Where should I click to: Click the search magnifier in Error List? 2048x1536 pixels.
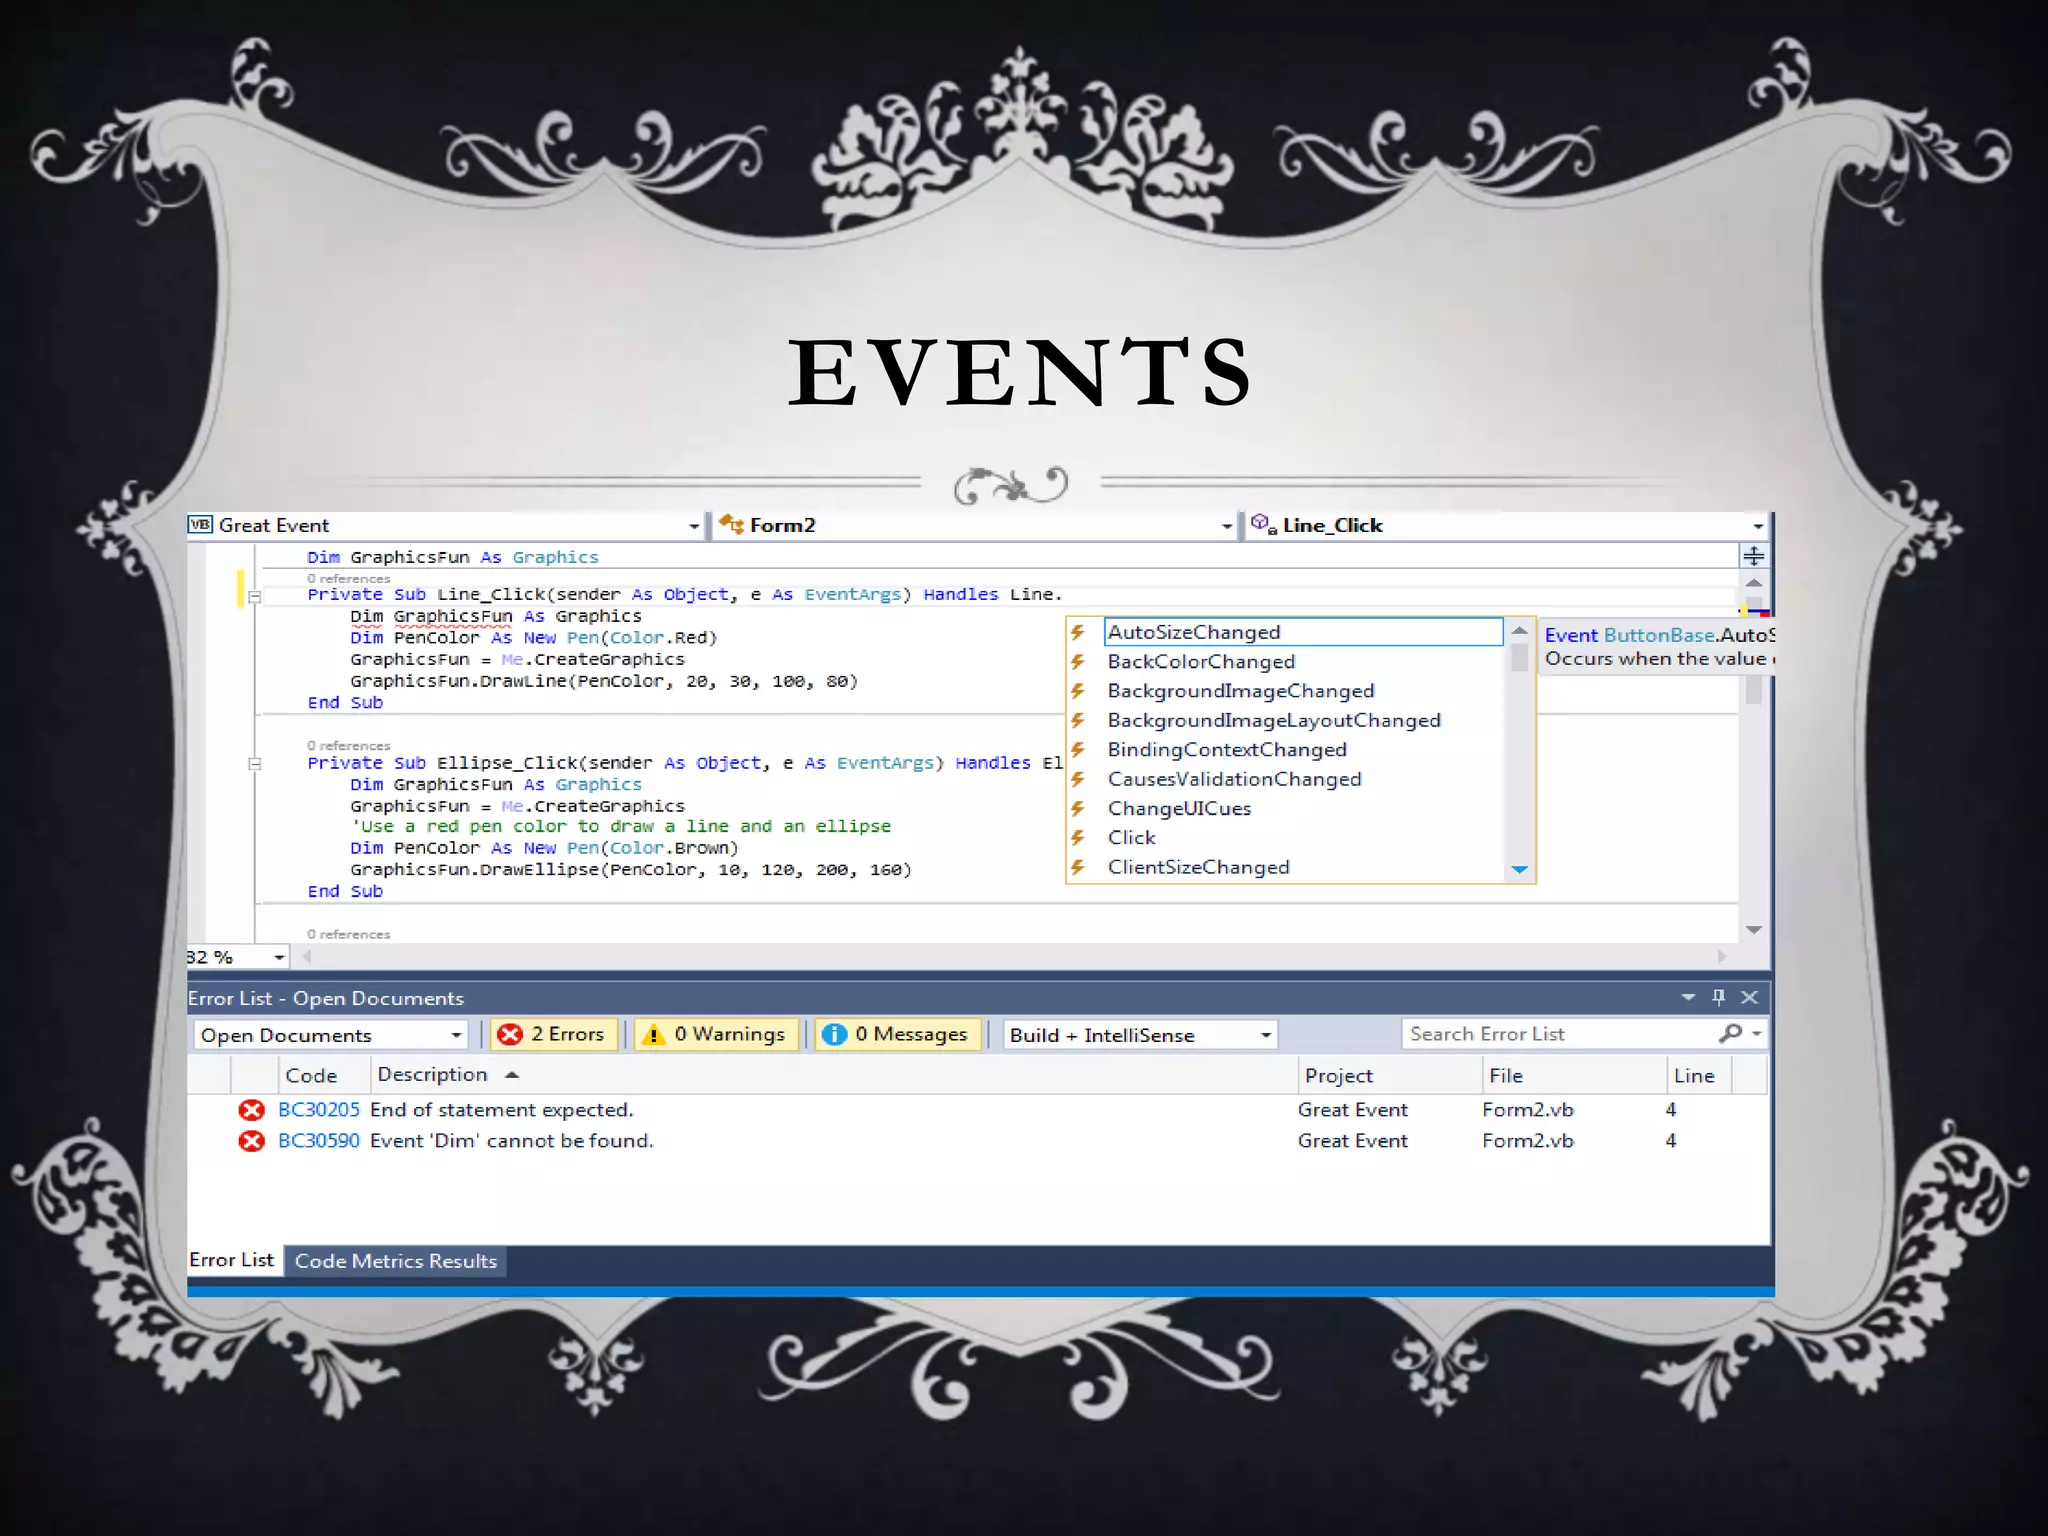pos(1730,1033)
